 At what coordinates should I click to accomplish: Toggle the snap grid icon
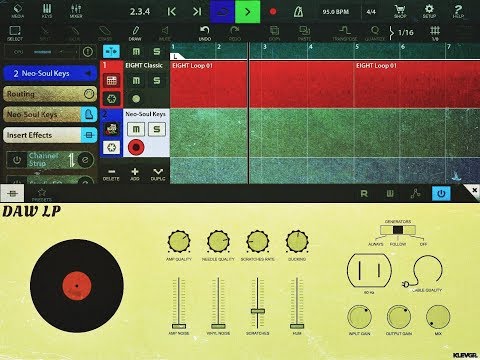[x=435, y=33]
